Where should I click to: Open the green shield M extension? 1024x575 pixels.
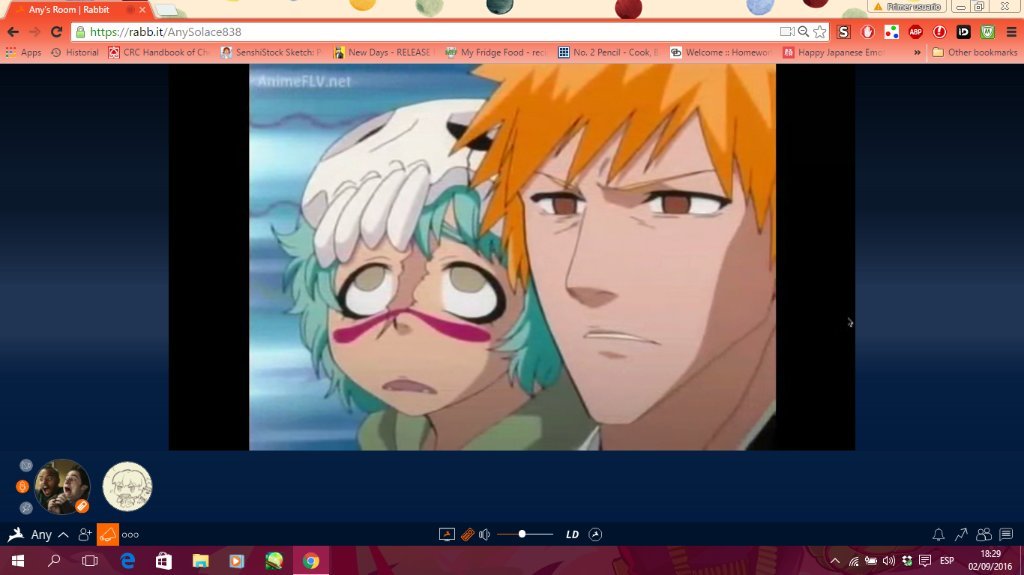point(987,31)
